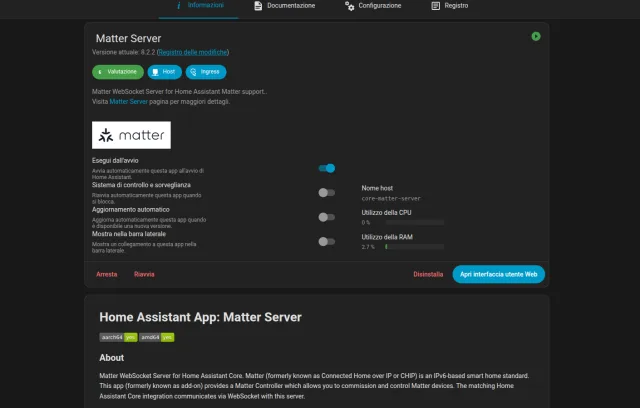Click the green running status icon
This screenshot has height=408, width=640.
point(536,36)
